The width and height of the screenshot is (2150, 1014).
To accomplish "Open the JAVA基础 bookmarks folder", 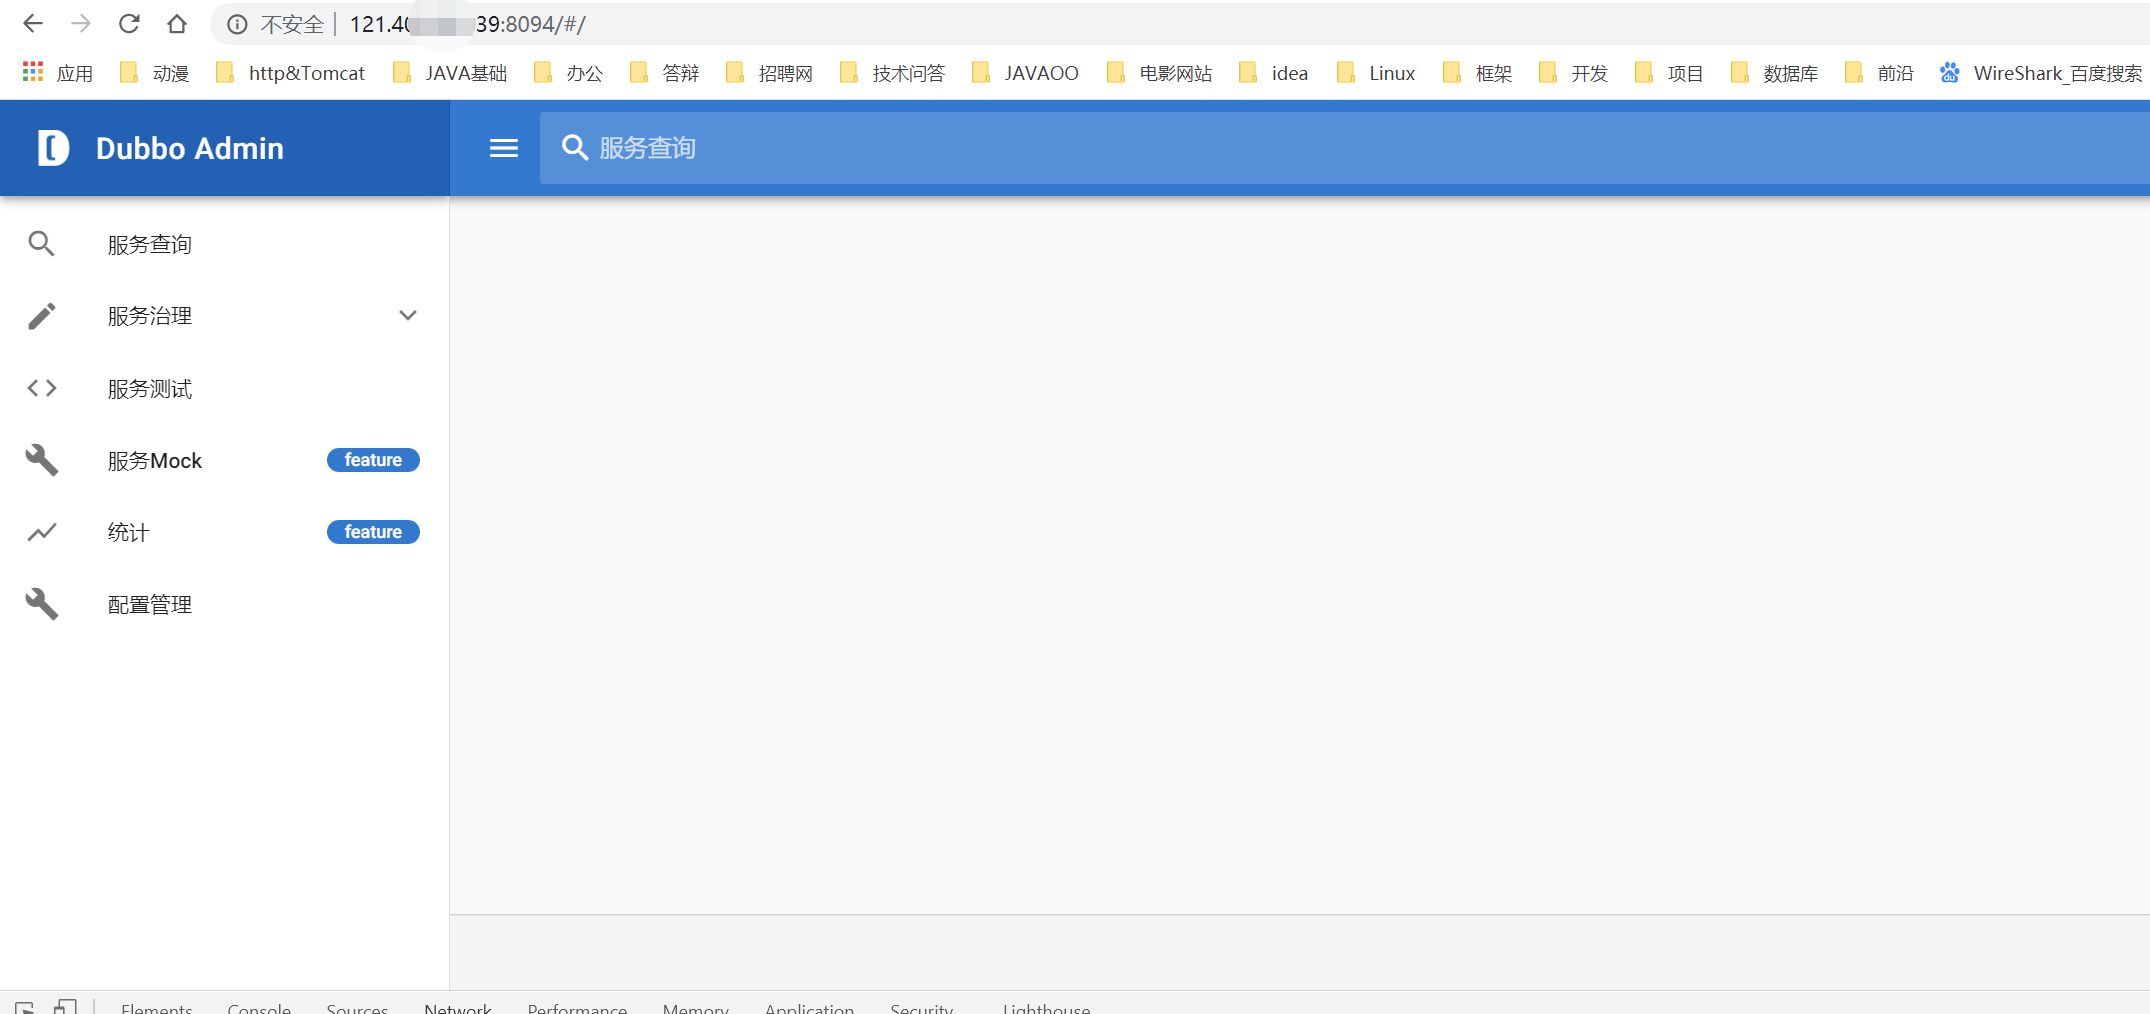I will [451, 73].
